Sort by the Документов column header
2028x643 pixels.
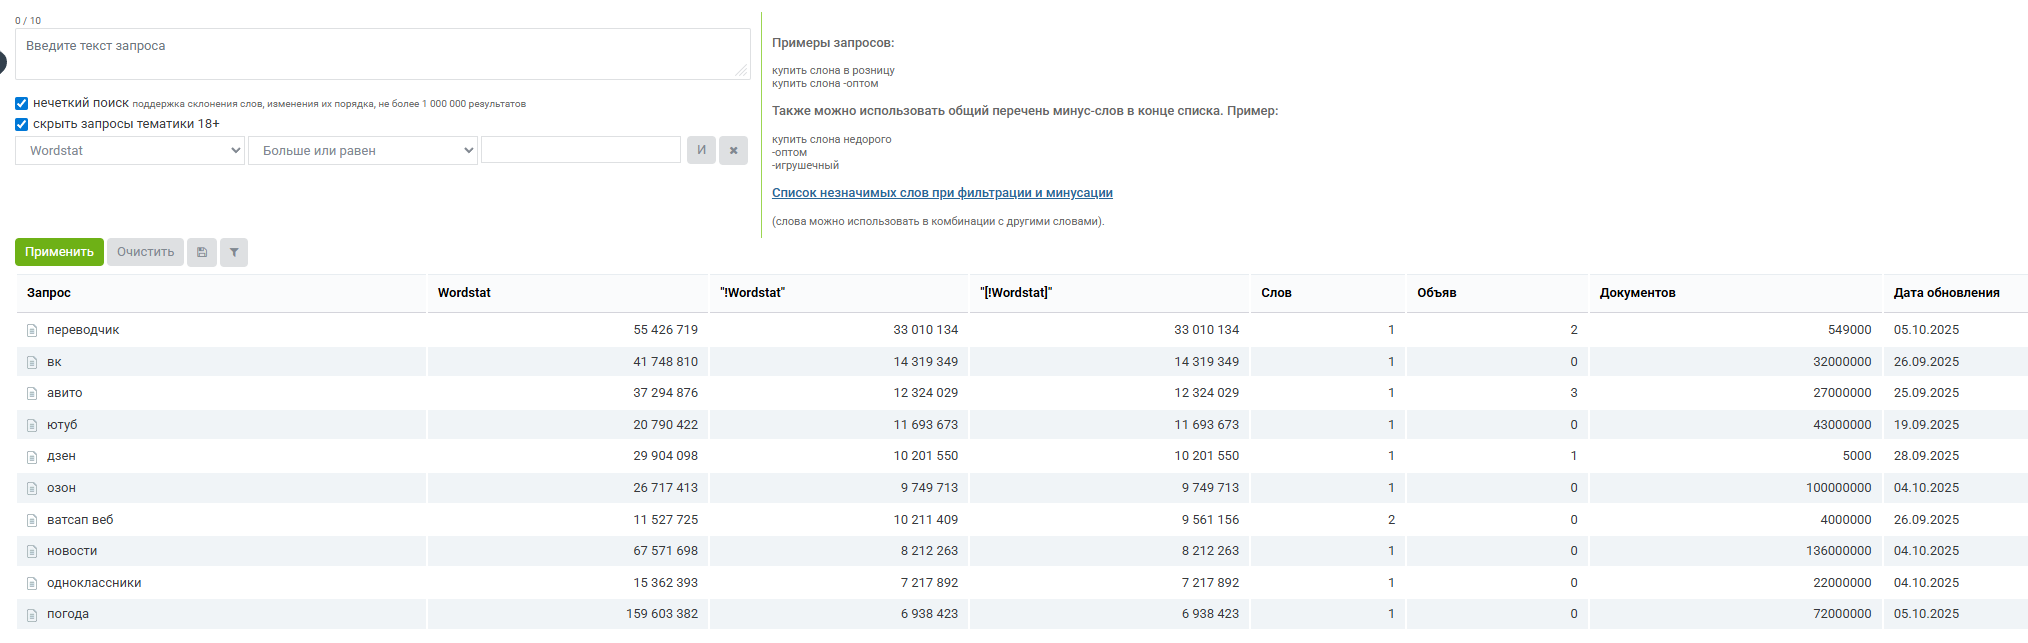1637,293
